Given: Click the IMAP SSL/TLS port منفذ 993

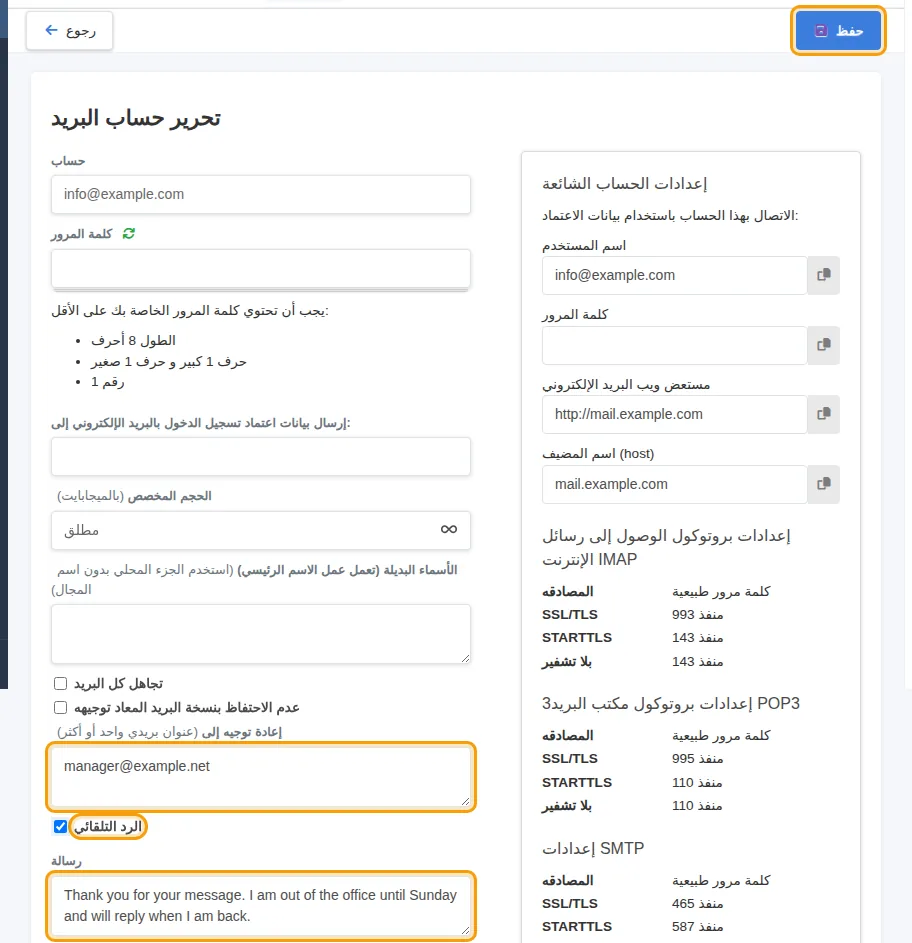Looking at the screenshot, I should click(698, 615).
